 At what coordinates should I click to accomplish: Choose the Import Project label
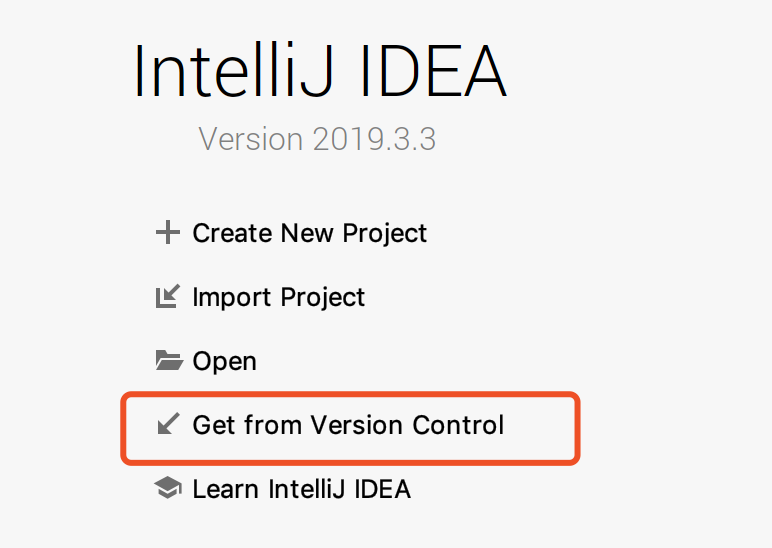(x=279, y=297)
